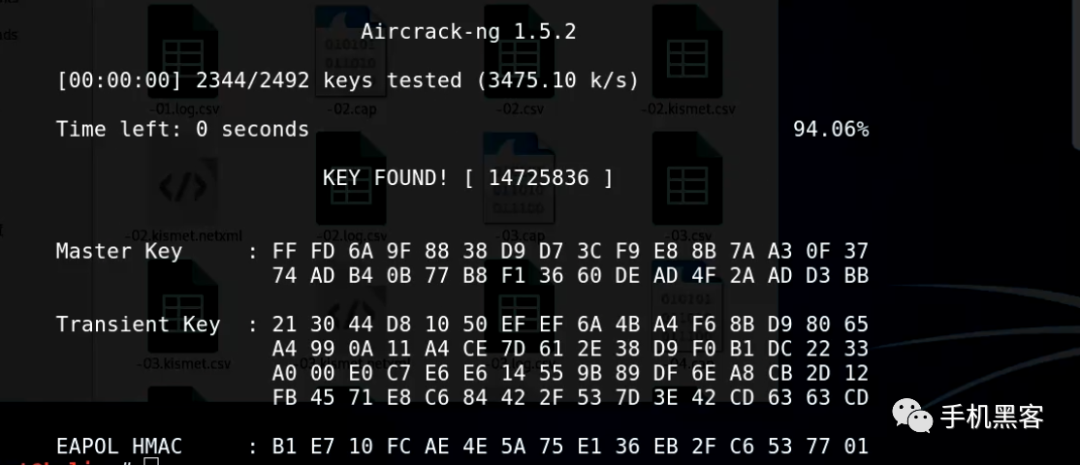Click the EAPOL HMAC label
The width and height of the screenshot is (1080, 465).
pyautogui.click(x=118, y=446)
